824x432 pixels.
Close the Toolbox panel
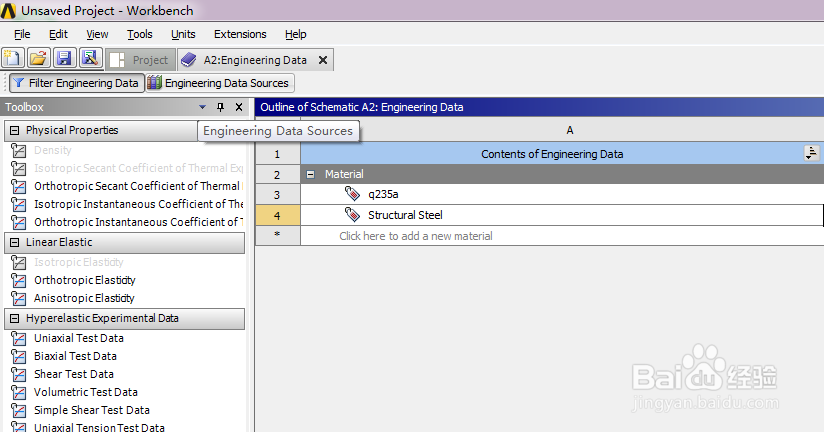tap(239, 107)
